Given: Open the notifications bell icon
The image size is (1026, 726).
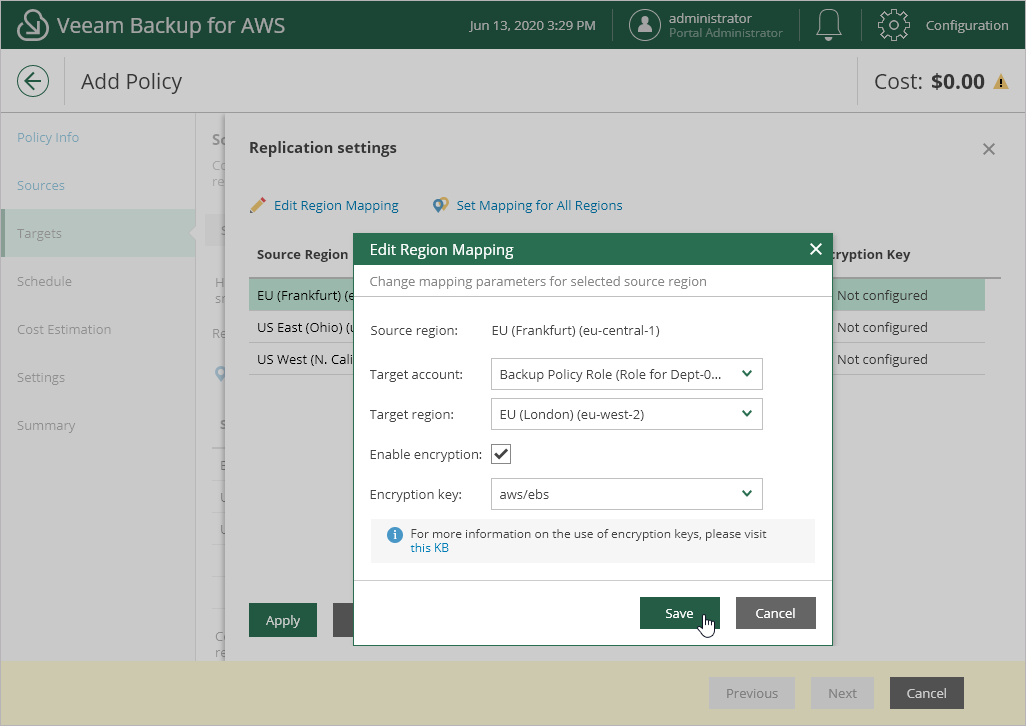Looking at the screenshot, I should coord(828,25).
